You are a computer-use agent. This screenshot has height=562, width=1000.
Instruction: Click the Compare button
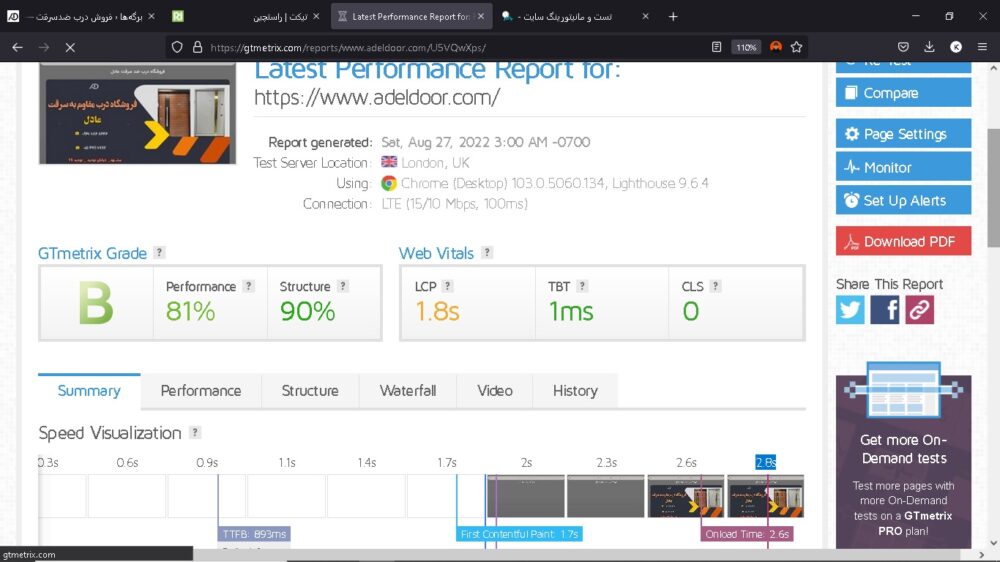[x=904, y=93]
